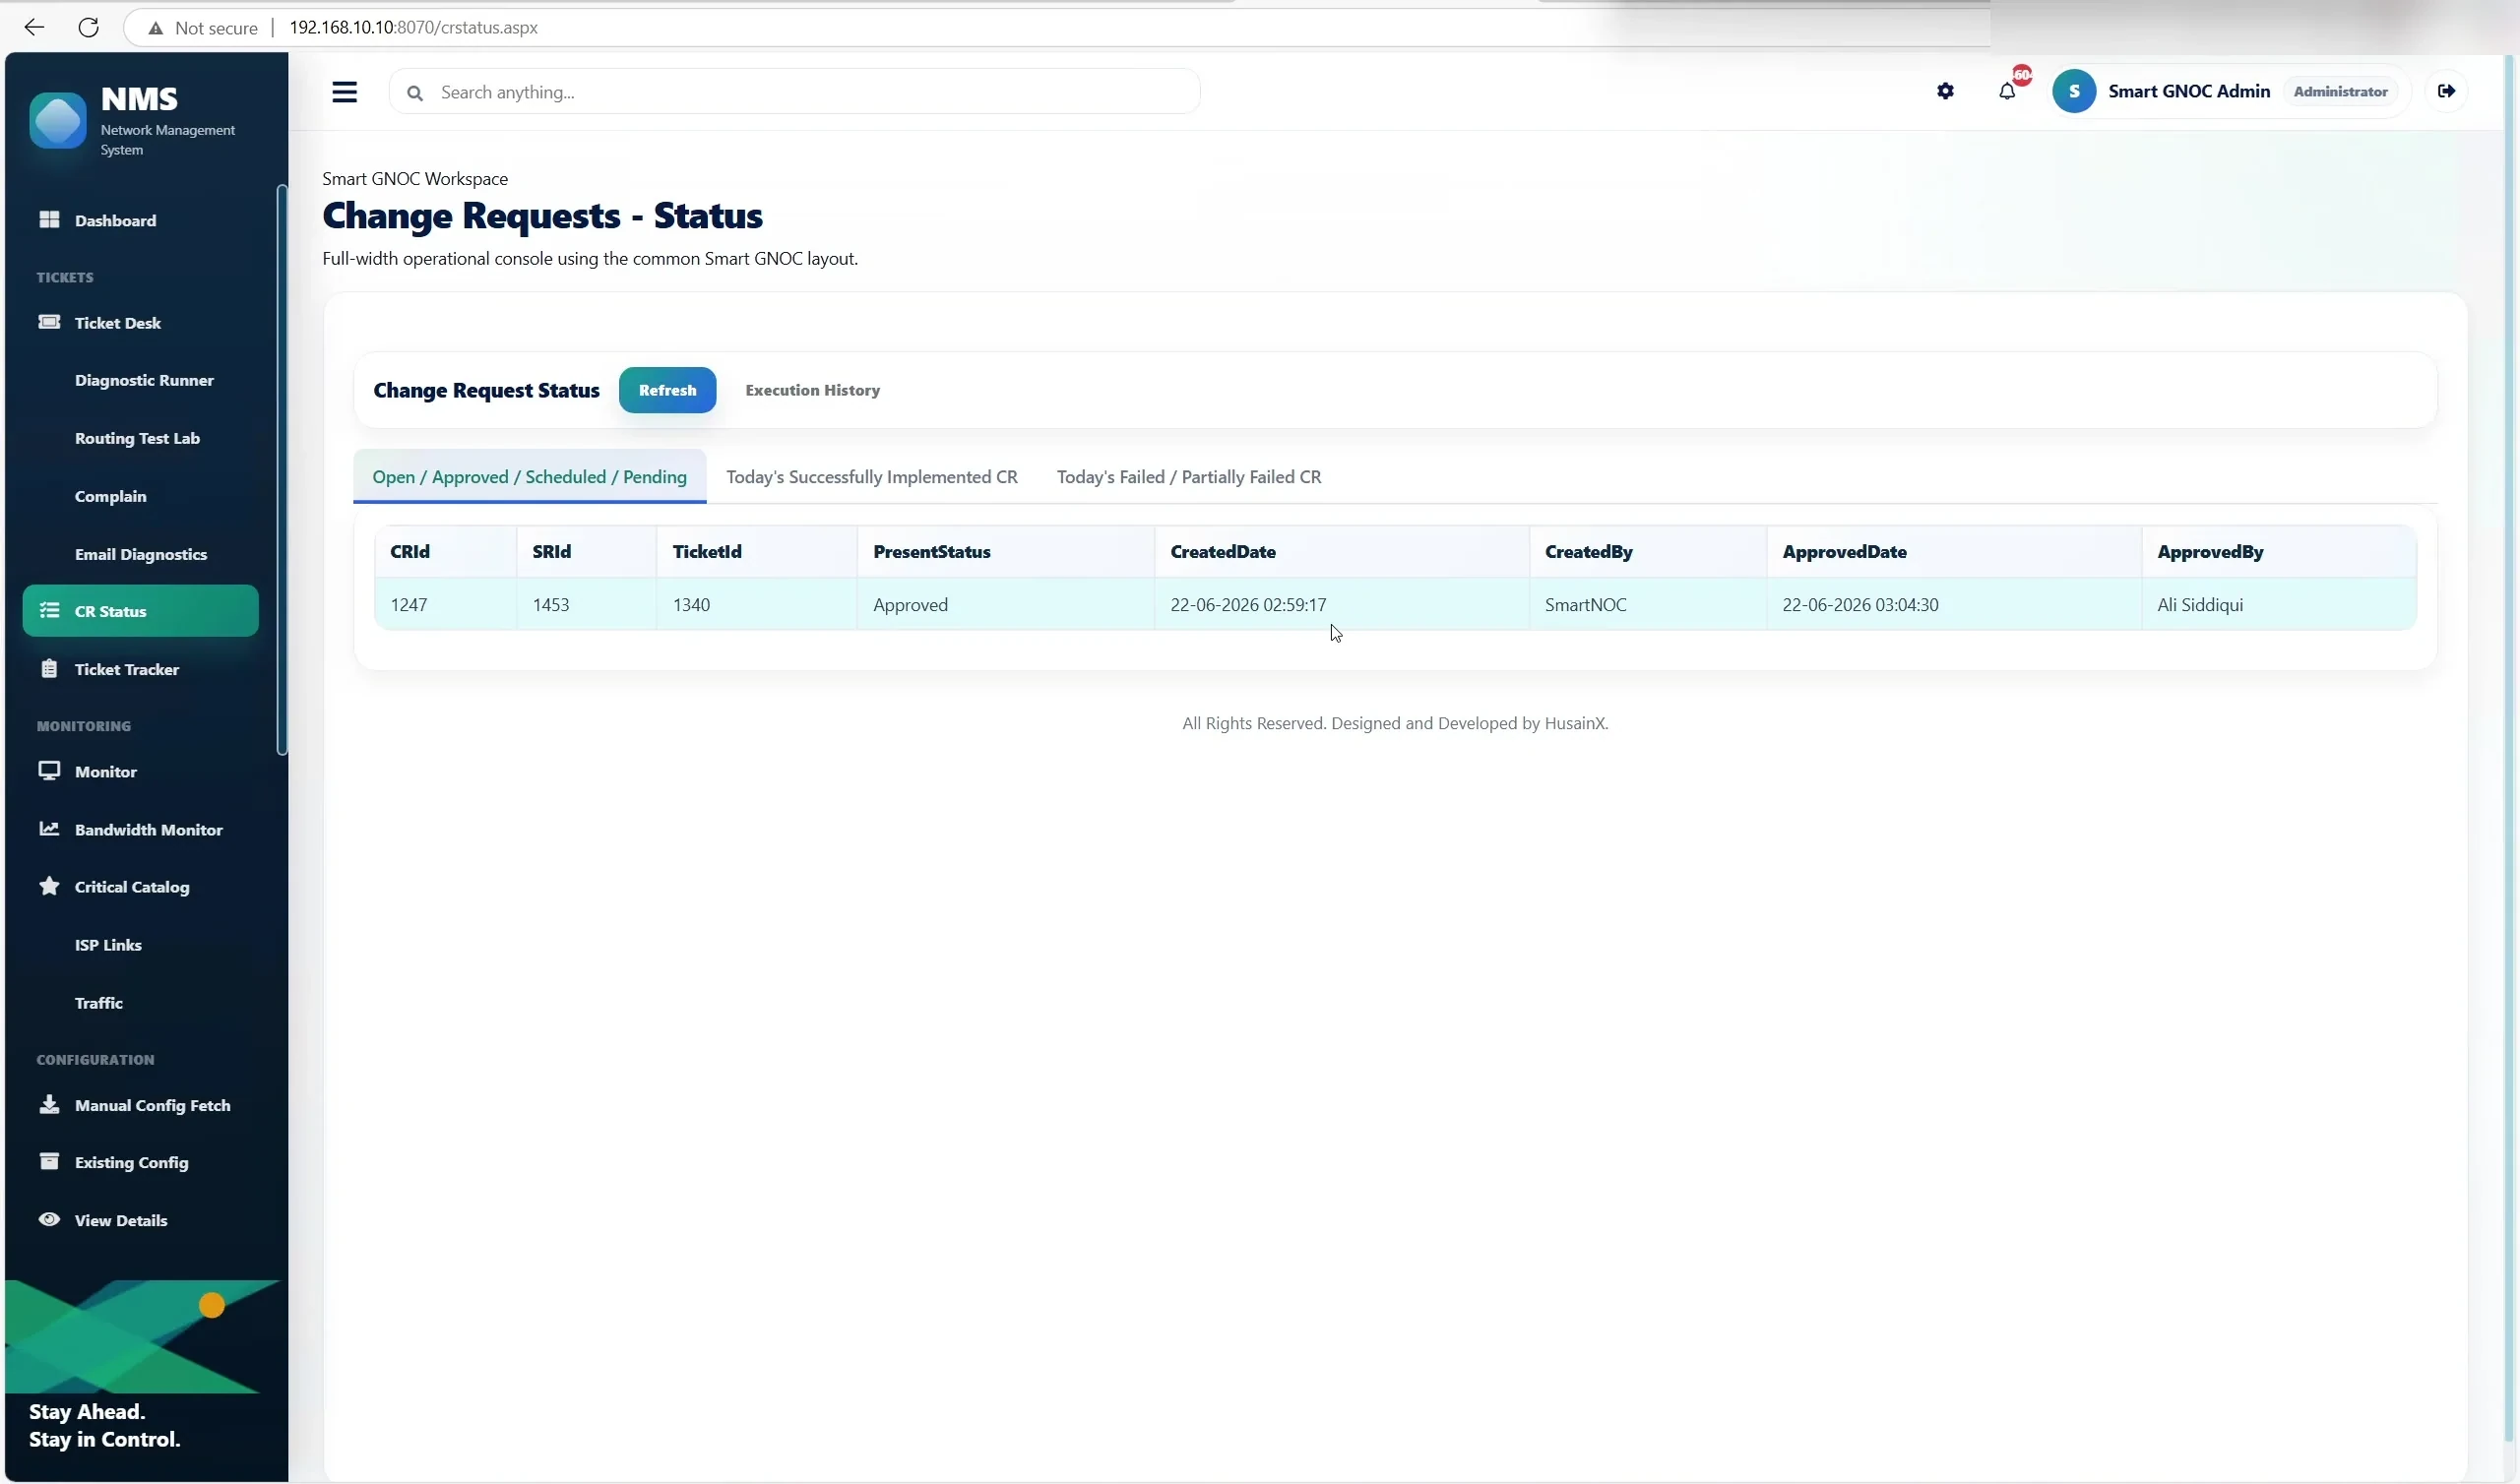Click the browser back arrow

(34, 27)
